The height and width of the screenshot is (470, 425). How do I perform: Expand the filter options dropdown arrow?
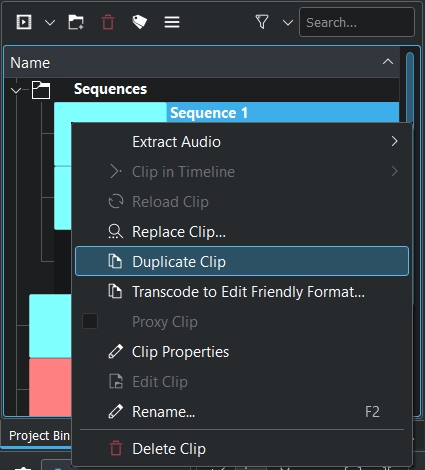click(x=288, y=23)
